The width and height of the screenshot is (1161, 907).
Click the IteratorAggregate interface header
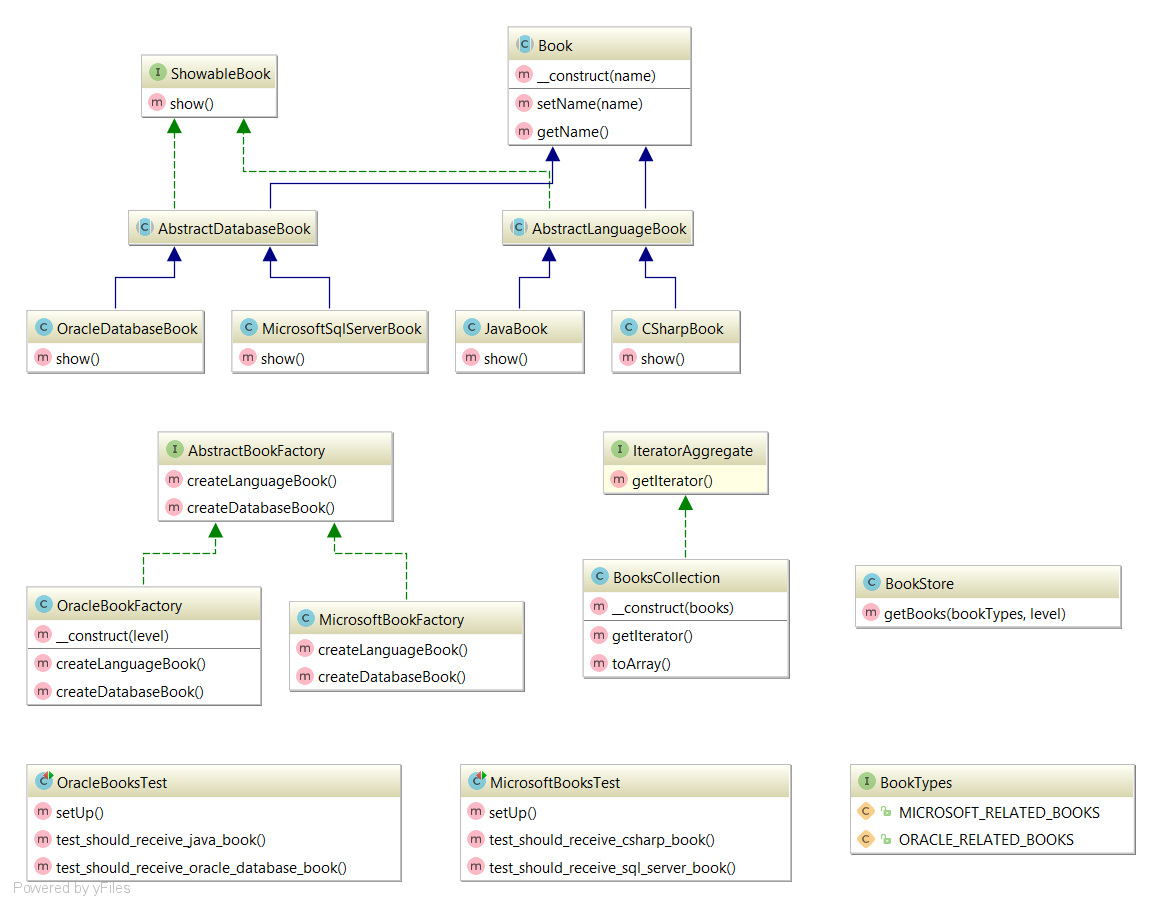pos(685,450)
